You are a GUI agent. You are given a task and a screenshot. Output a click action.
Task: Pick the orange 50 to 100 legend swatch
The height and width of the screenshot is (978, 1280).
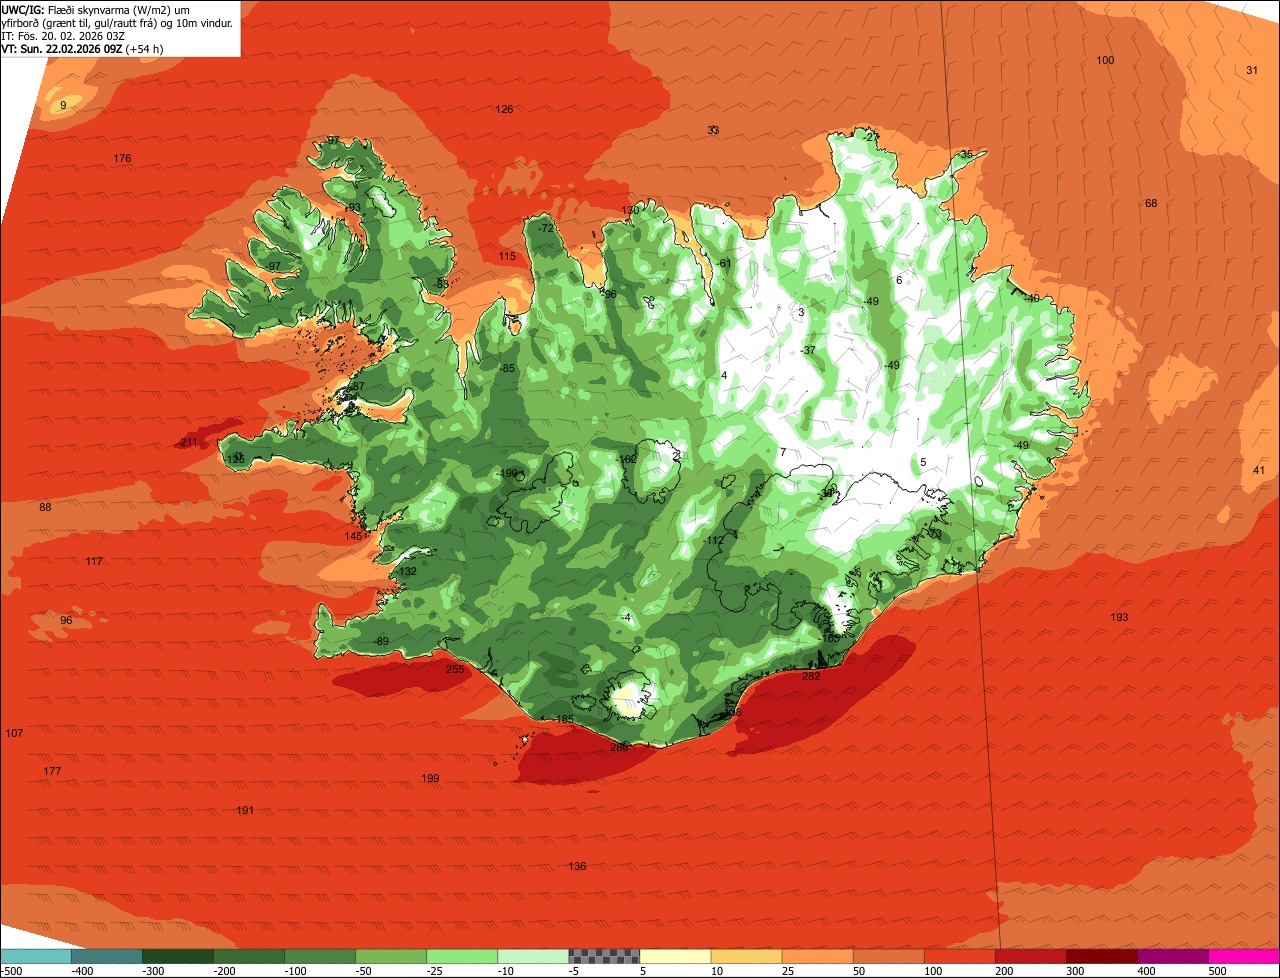coord(888,956)
